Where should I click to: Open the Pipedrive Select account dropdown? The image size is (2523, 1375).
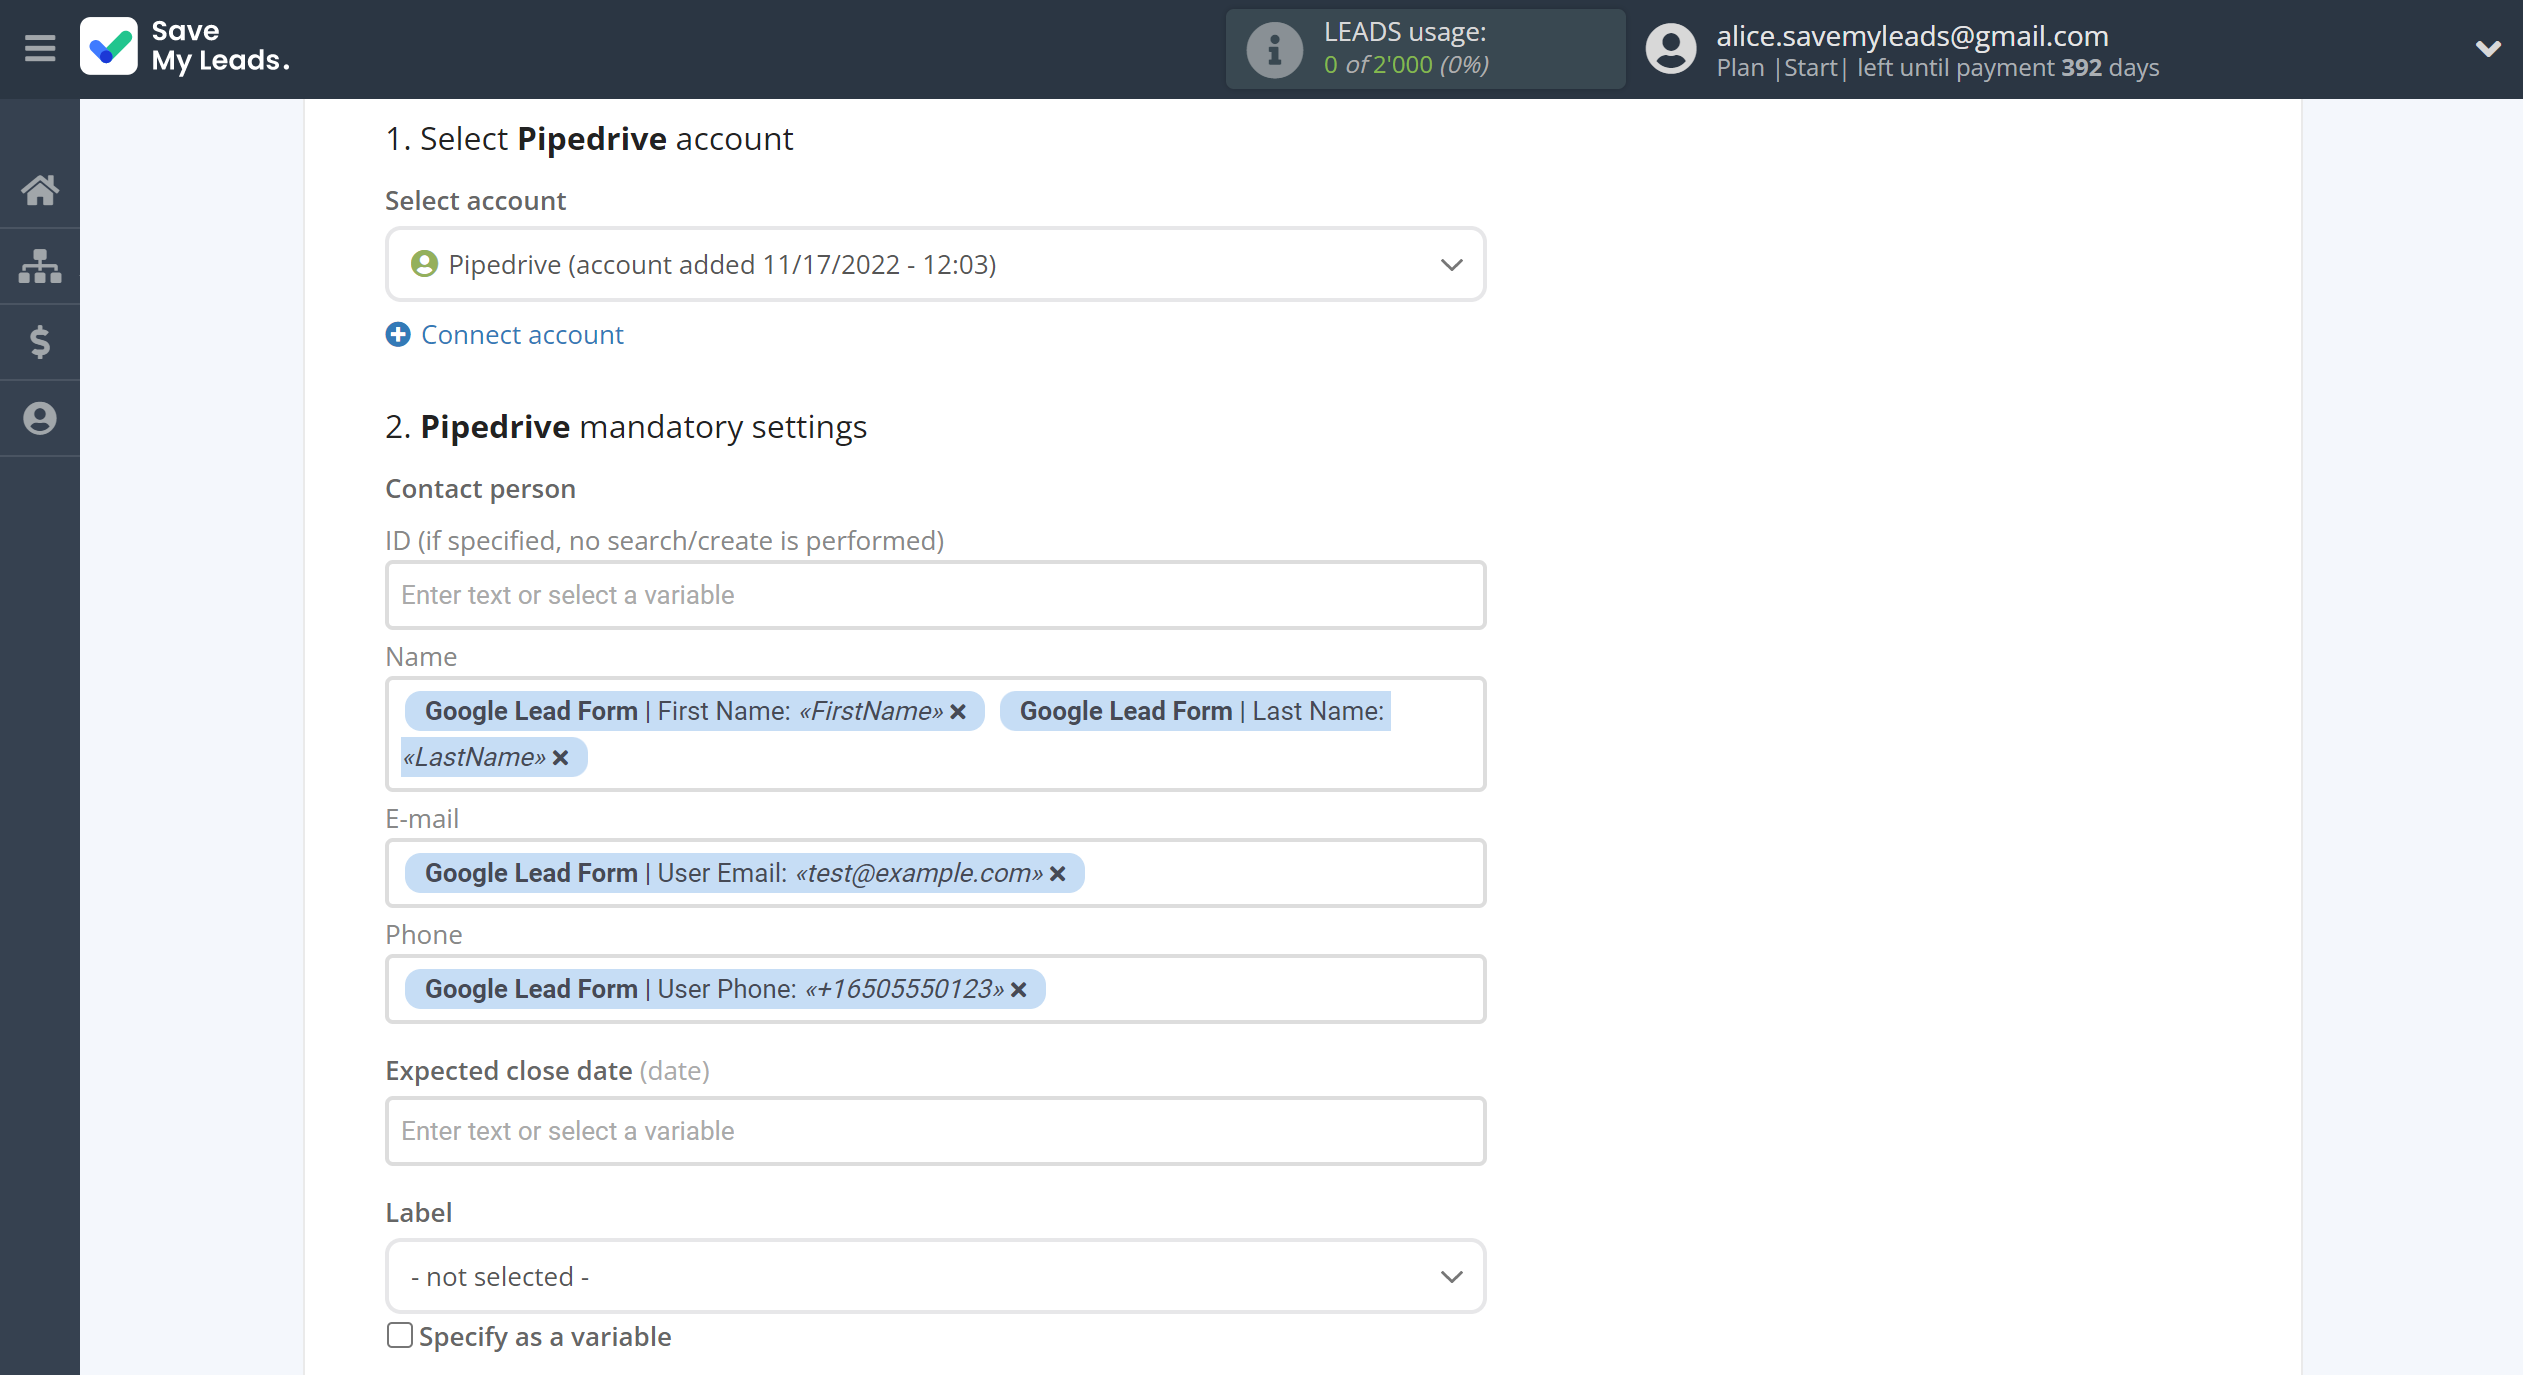tap(935, 264)
